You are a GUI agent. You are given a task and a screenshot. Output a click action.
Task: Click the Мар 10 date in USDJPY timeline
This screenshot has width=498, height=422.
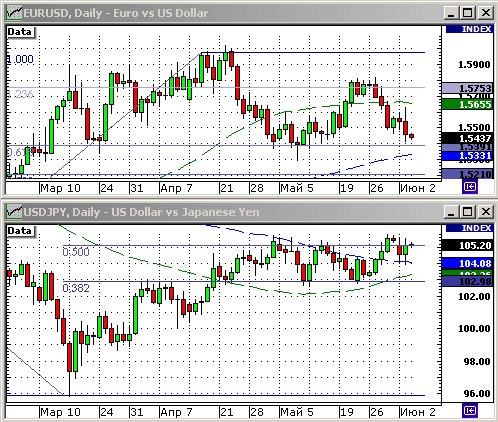[60, 412]
